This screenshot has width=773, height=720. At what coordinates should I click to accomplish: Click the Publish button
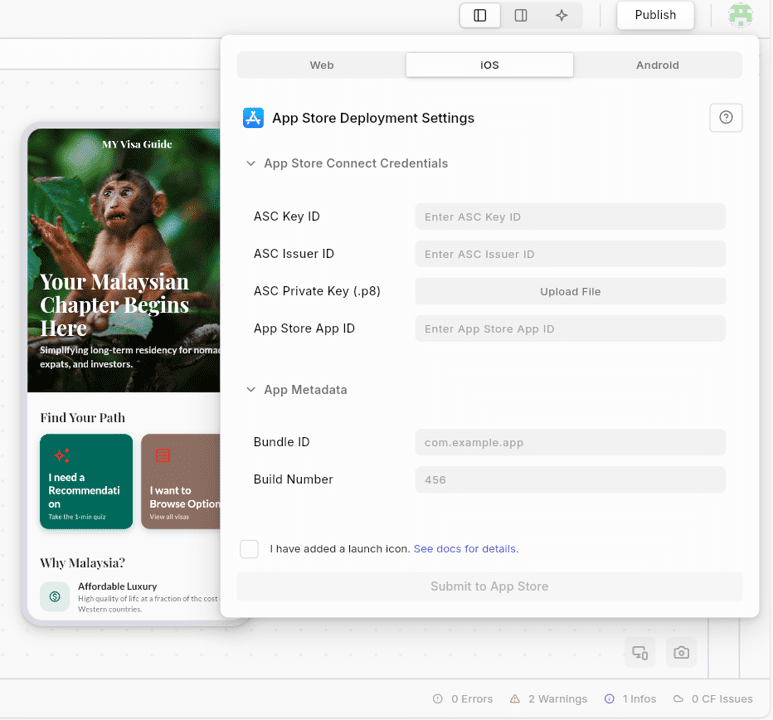coord(655,15)
